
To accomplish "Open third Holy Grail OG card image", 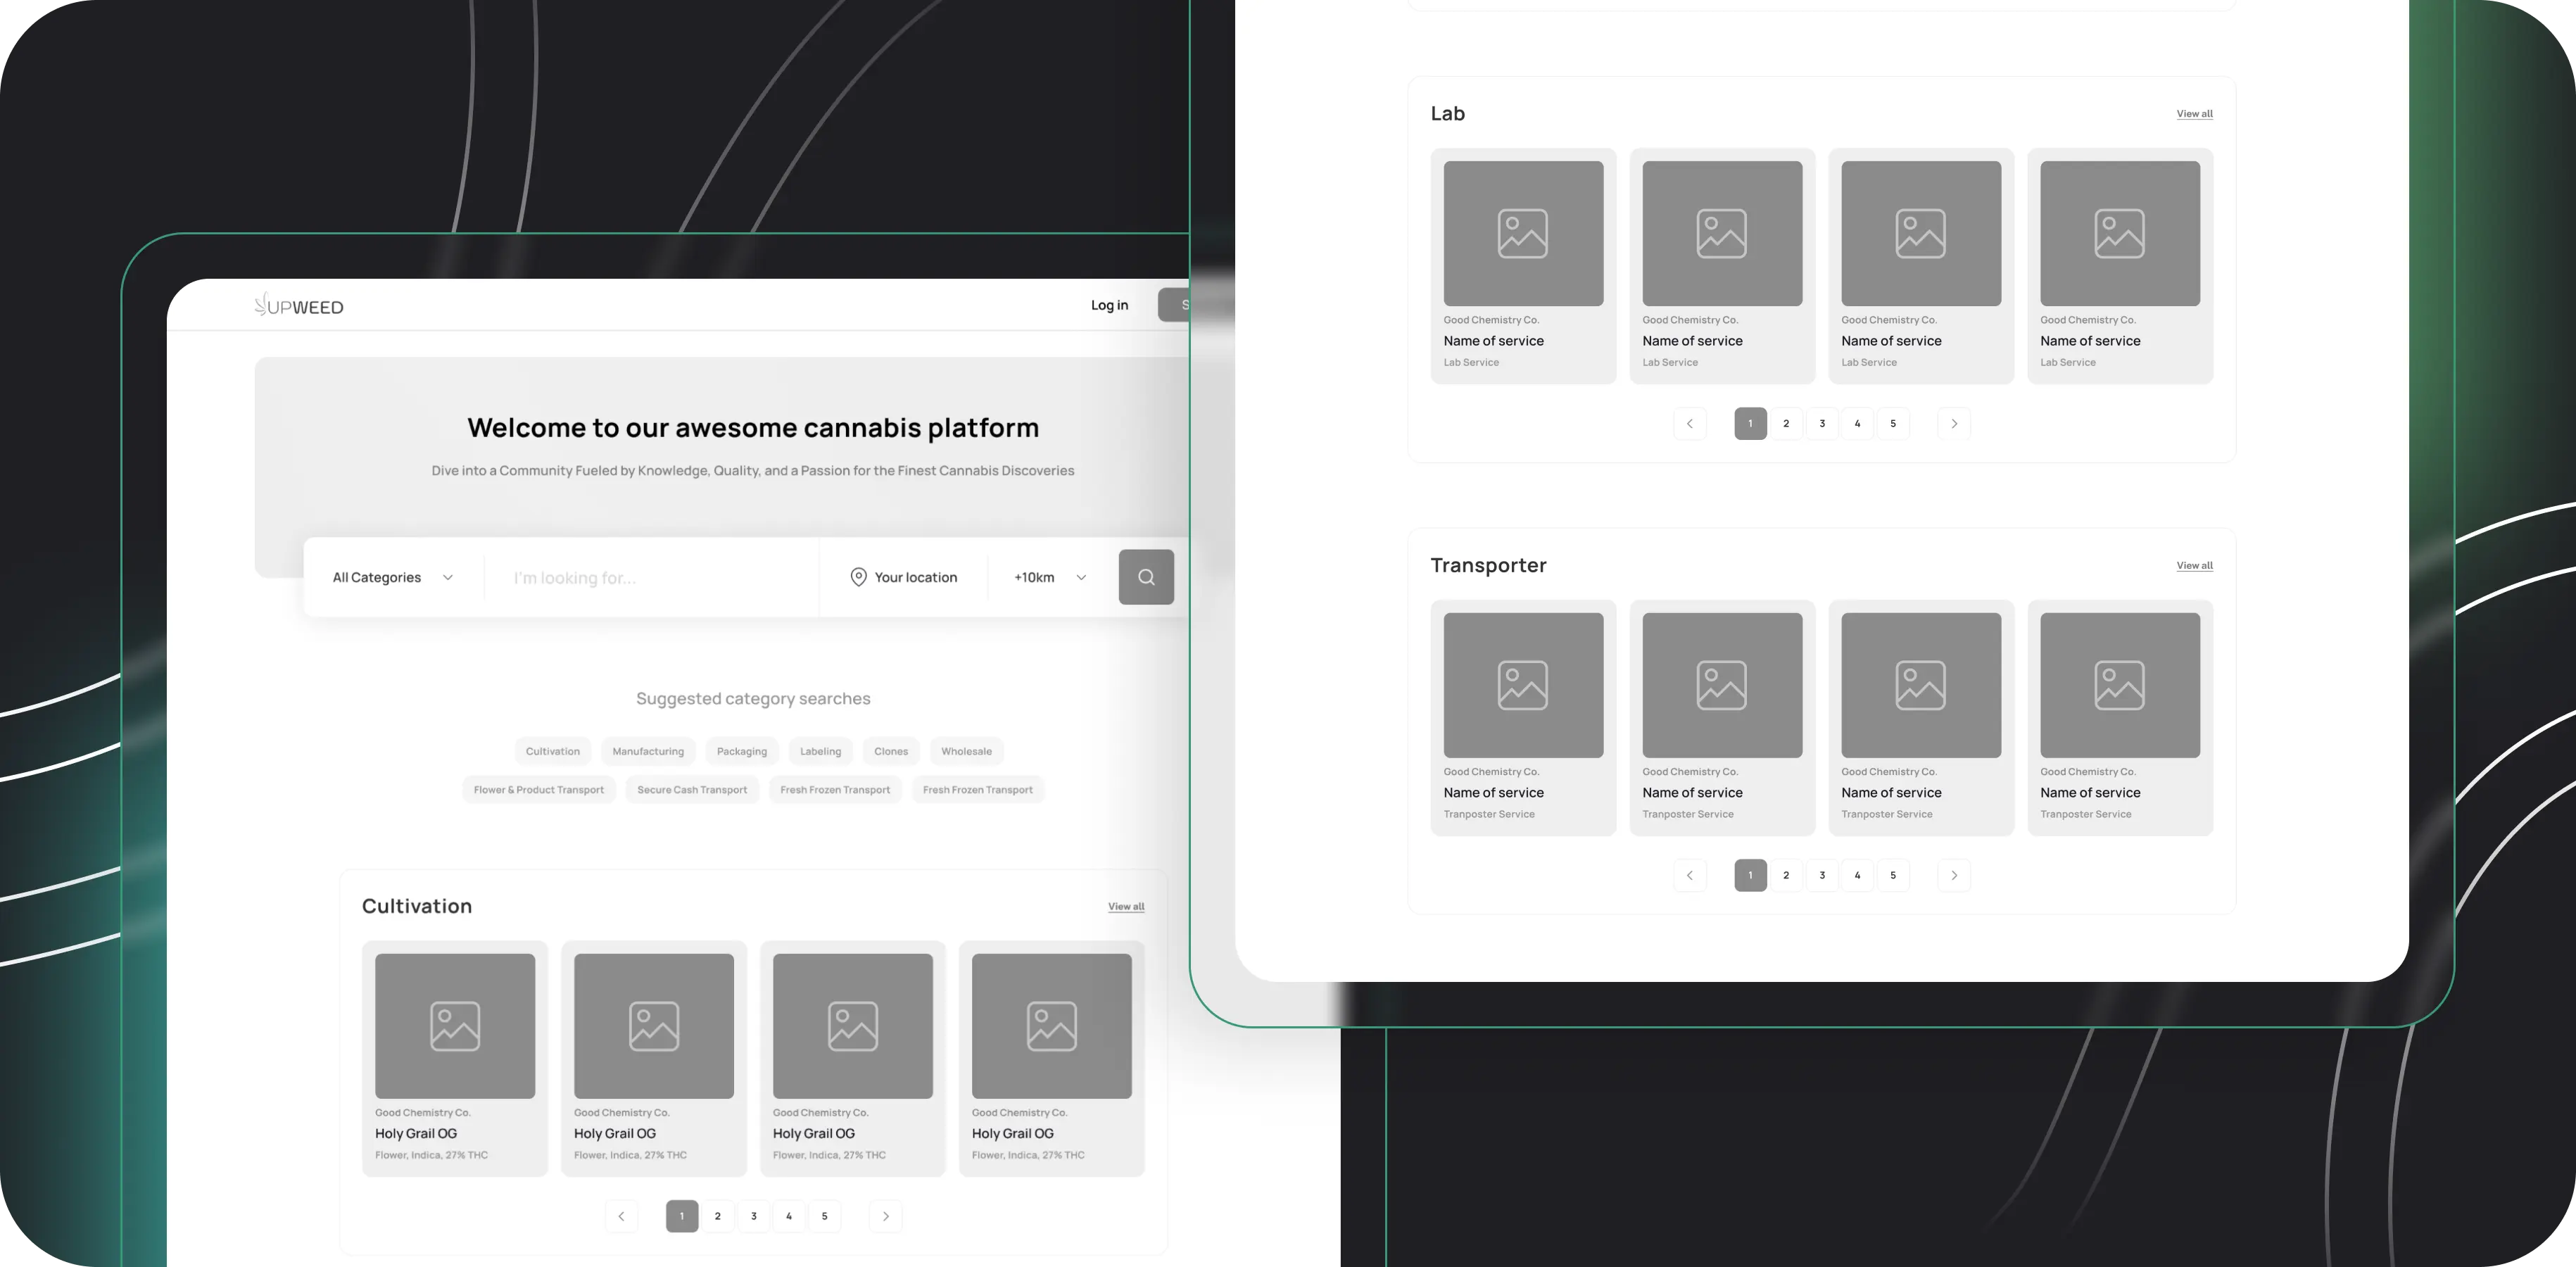I will [x=853, y=1026].
